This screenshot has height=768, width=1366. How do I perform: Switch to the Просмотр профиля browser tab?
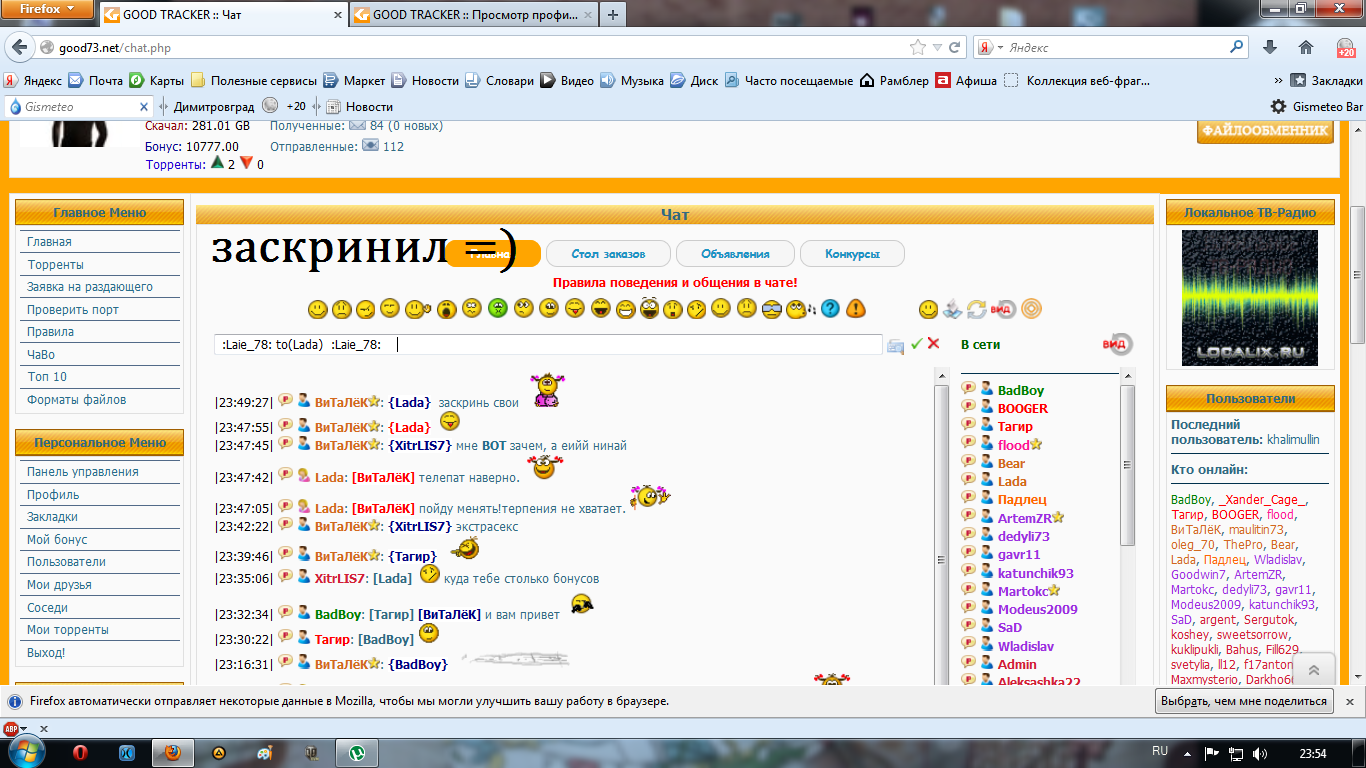point(471,15)
